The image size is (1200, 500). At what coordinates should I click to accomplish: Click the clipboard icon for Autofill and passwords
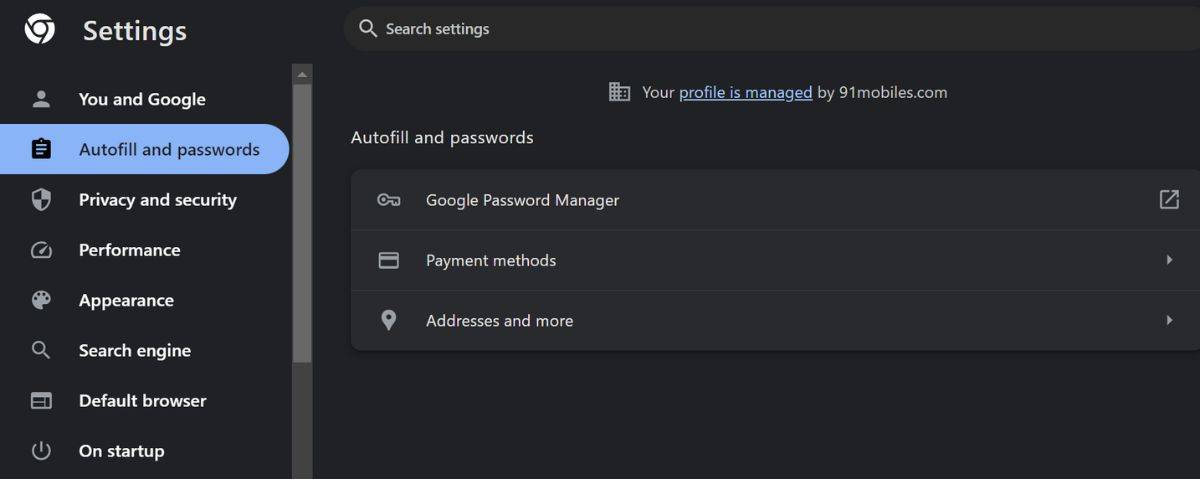(41, 149)
